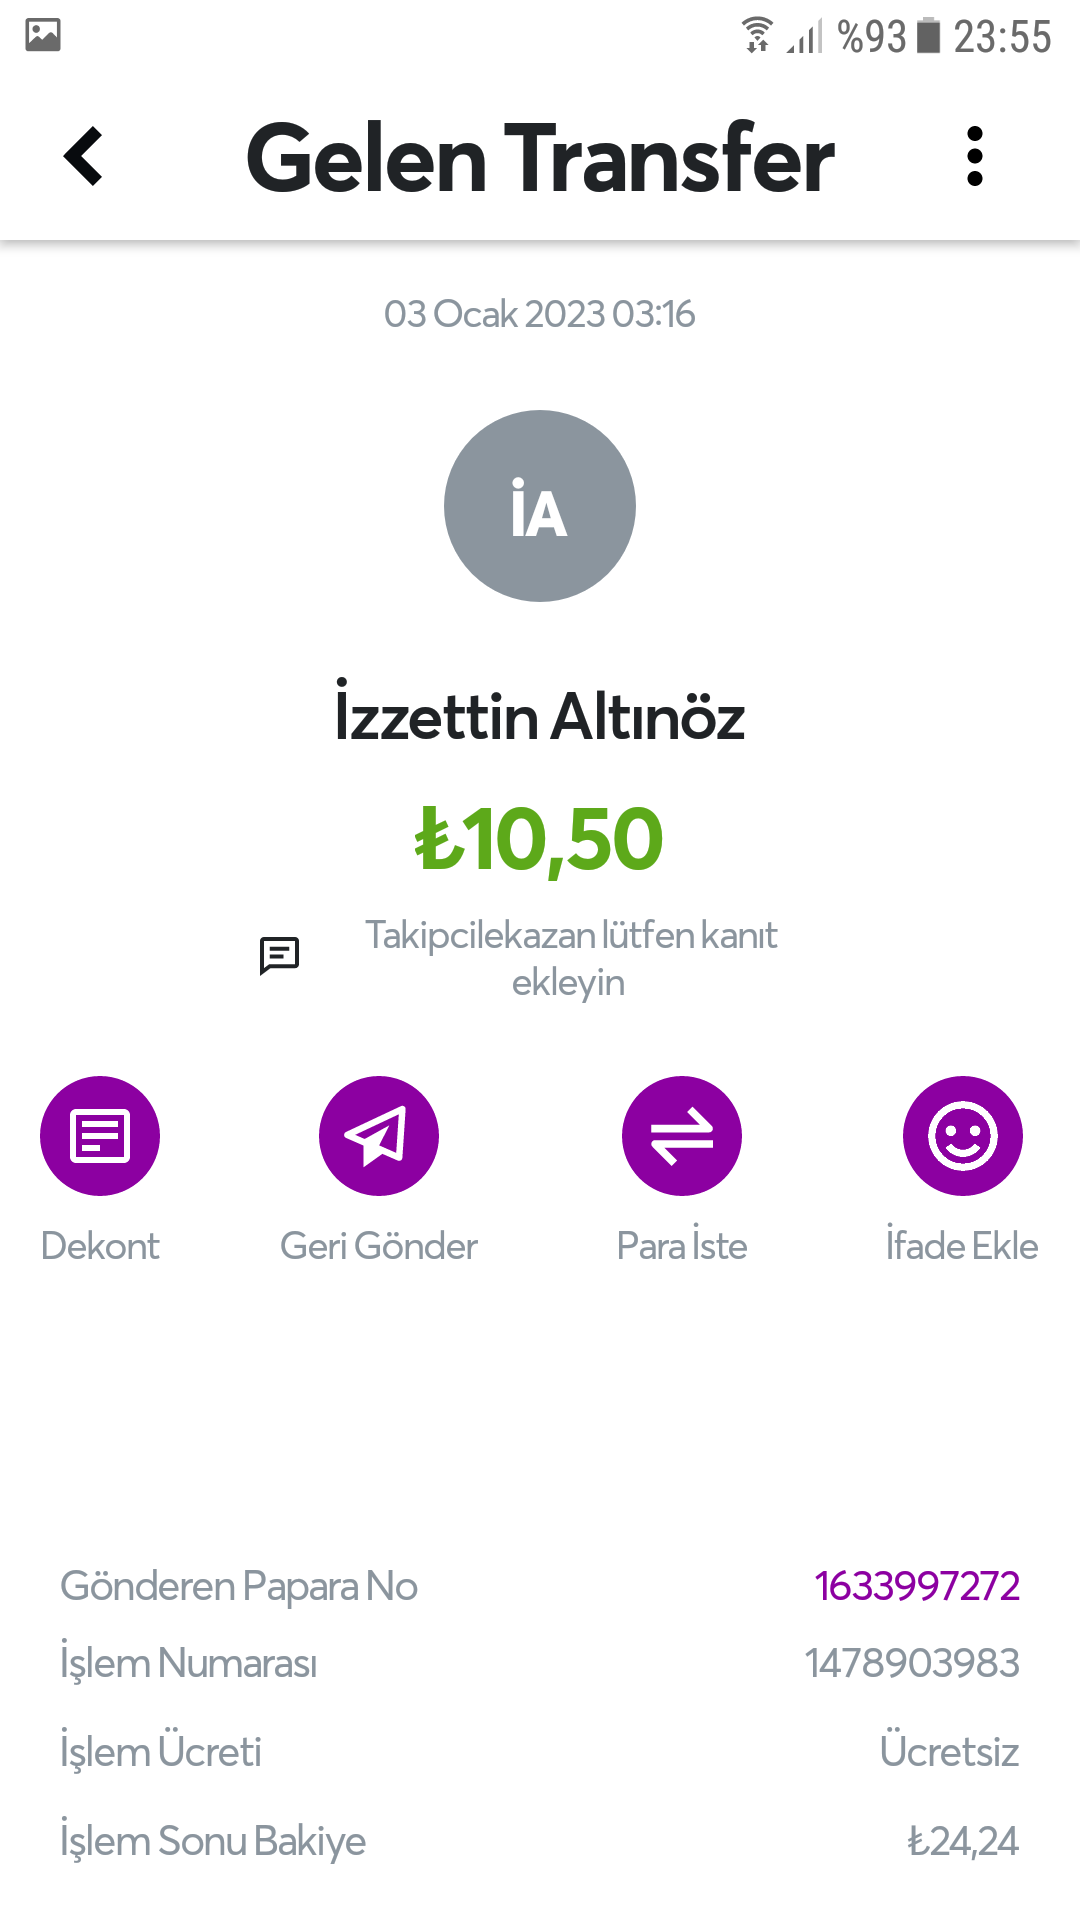Tap the ₺10,50 transfer amount
Image resolution: width=1080 pixels, height=1920 pixels.
(540, 840)
